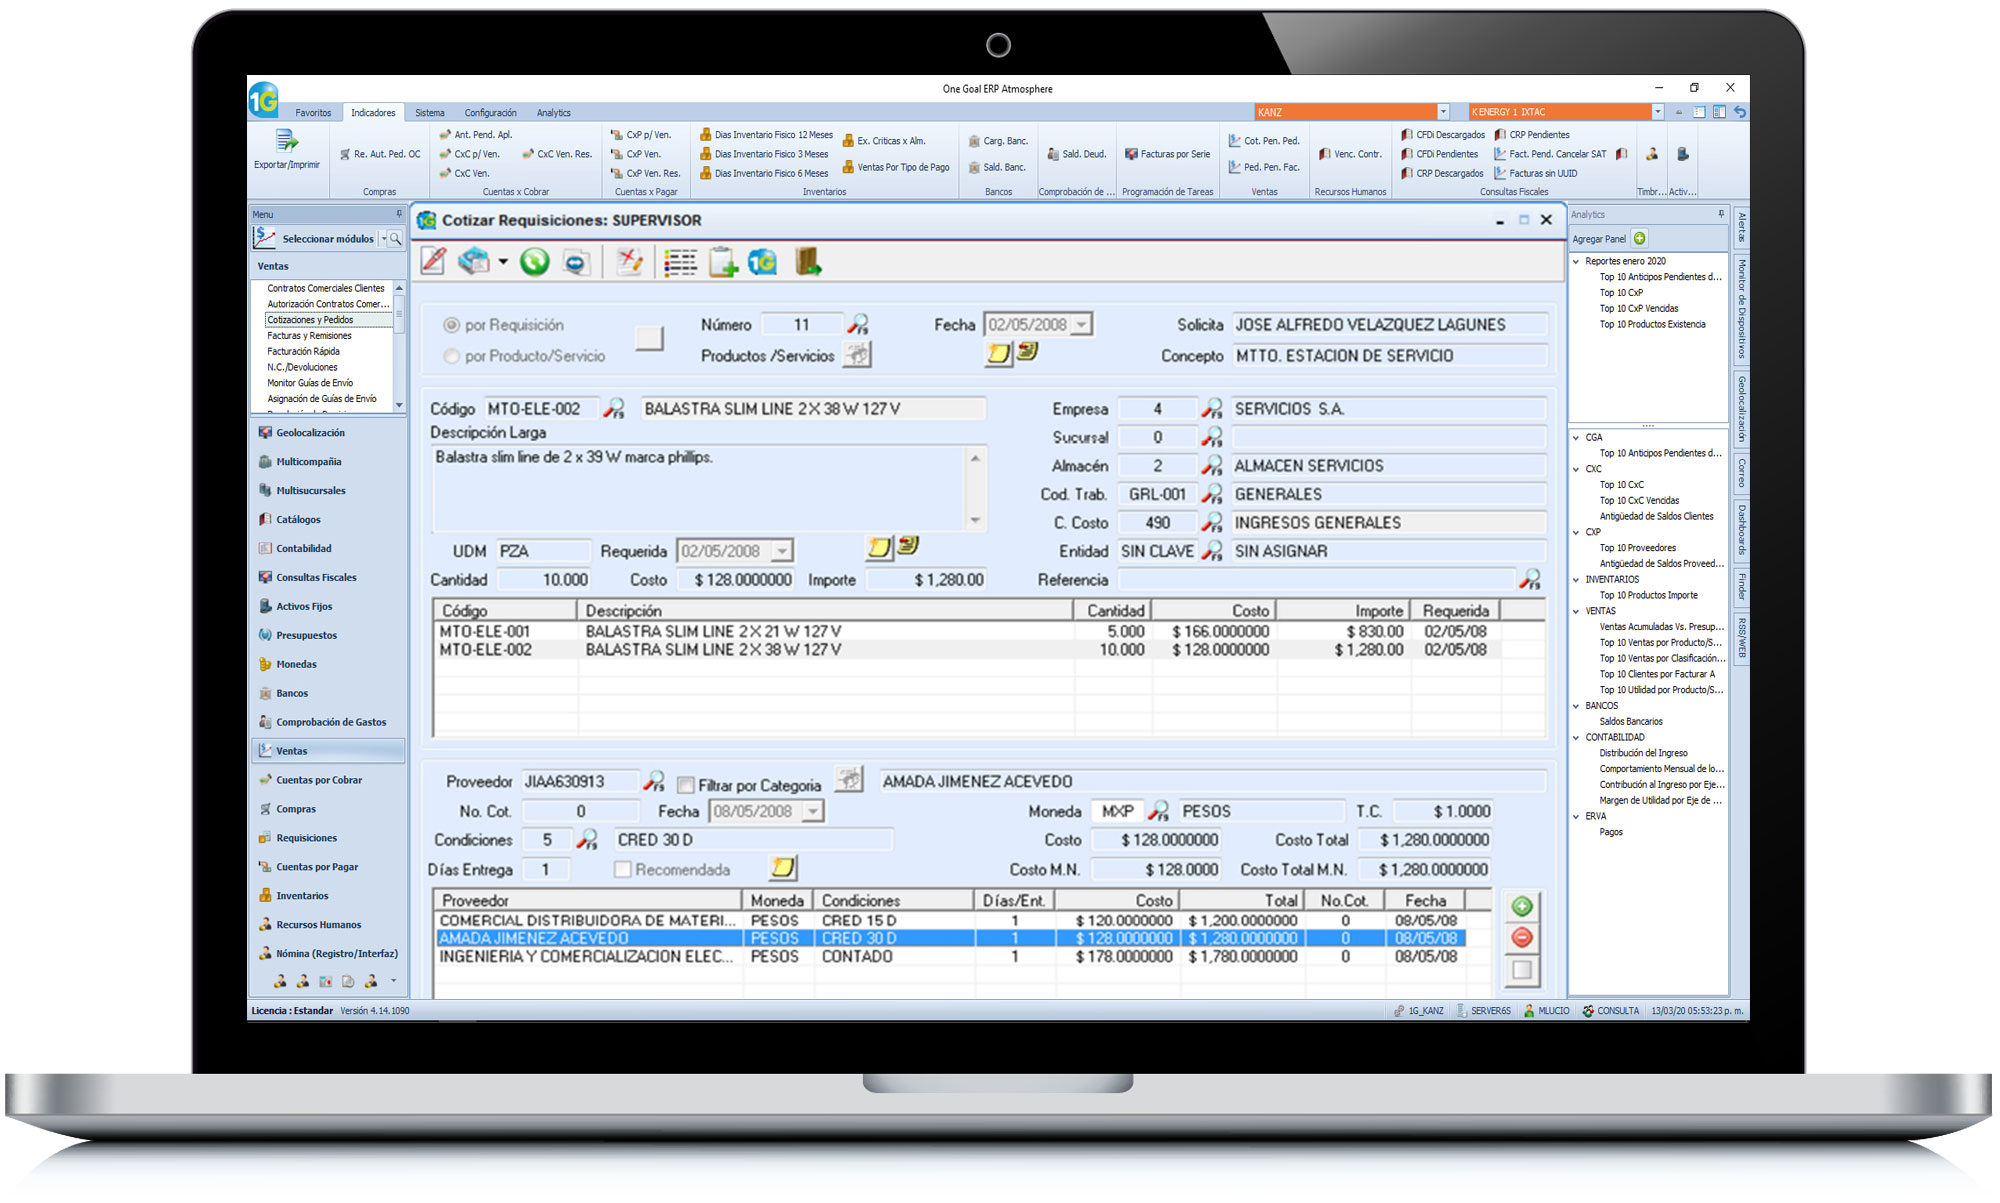Collapse the CONTABILIDAD analytics tree node
The image size is (2000, 1203).
pyautogui.click(x=1577, y=737)
